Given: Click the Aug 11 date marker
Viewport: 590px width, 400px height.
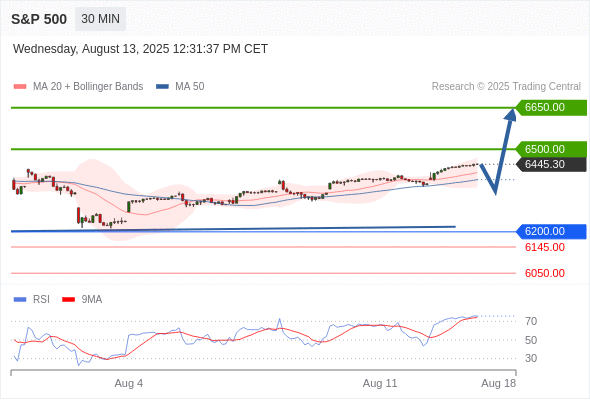Looking at the screenshot, I should point(380,383).
